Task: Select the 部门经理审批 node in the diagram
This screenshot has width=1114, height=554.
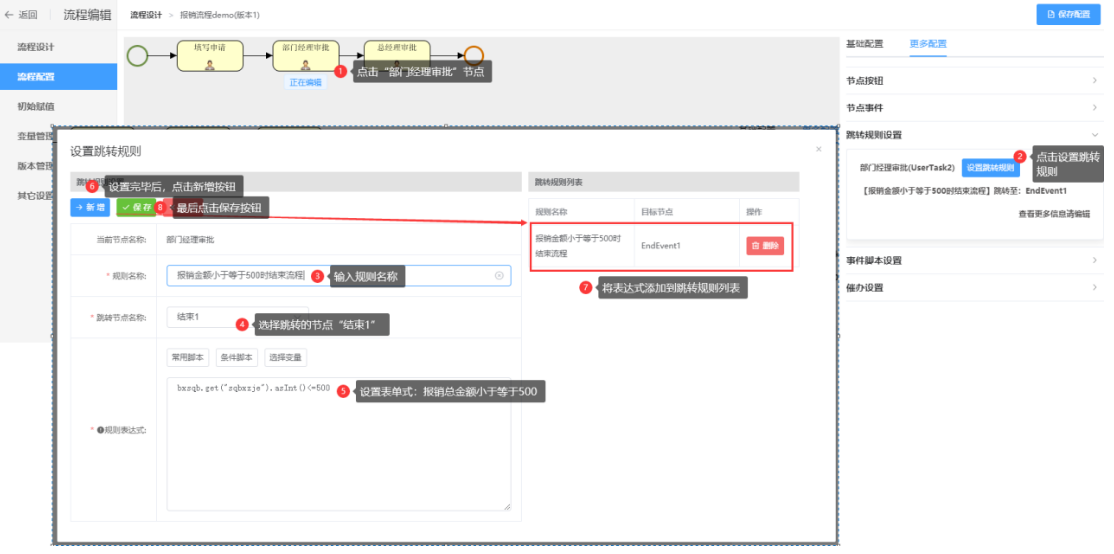Action: [x=305, y=55]
